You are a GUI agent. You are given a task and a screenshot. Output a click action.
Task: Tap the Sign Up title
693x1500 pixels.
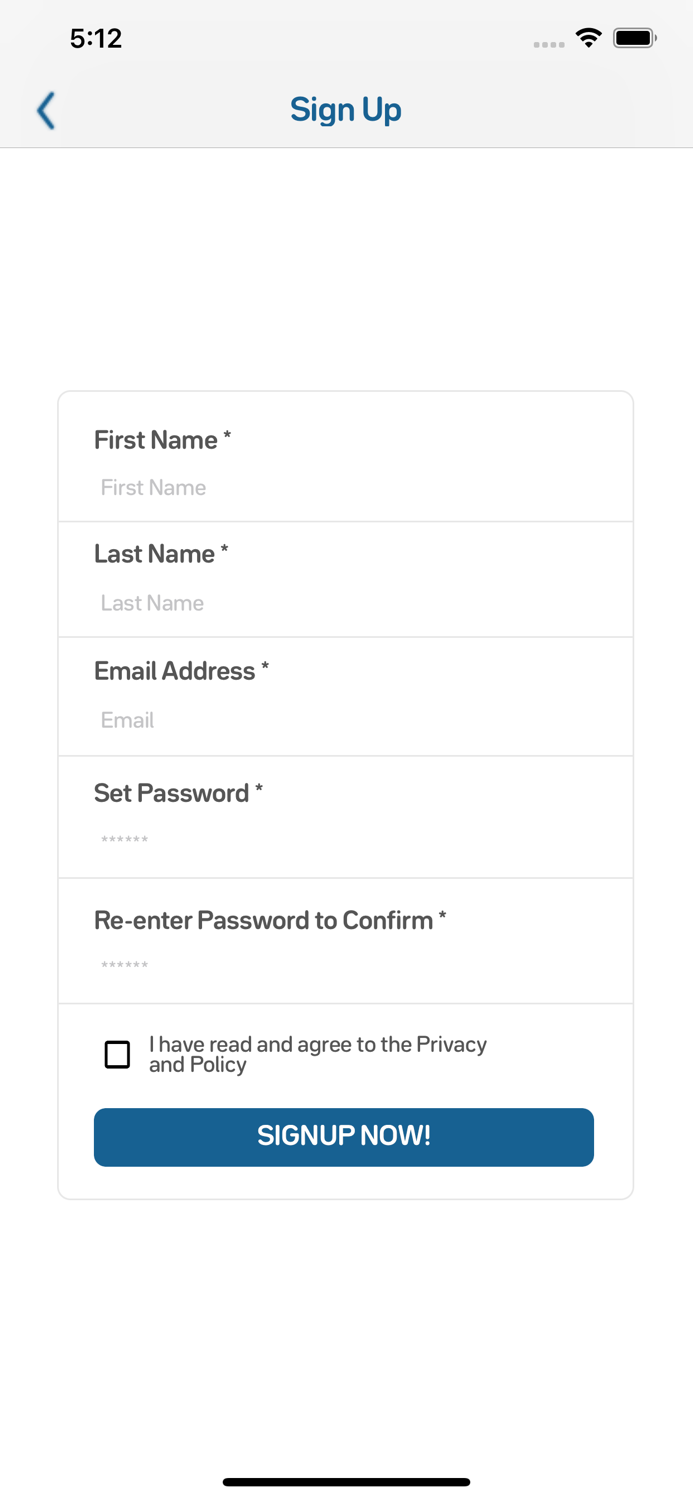[x=346, y=110]
